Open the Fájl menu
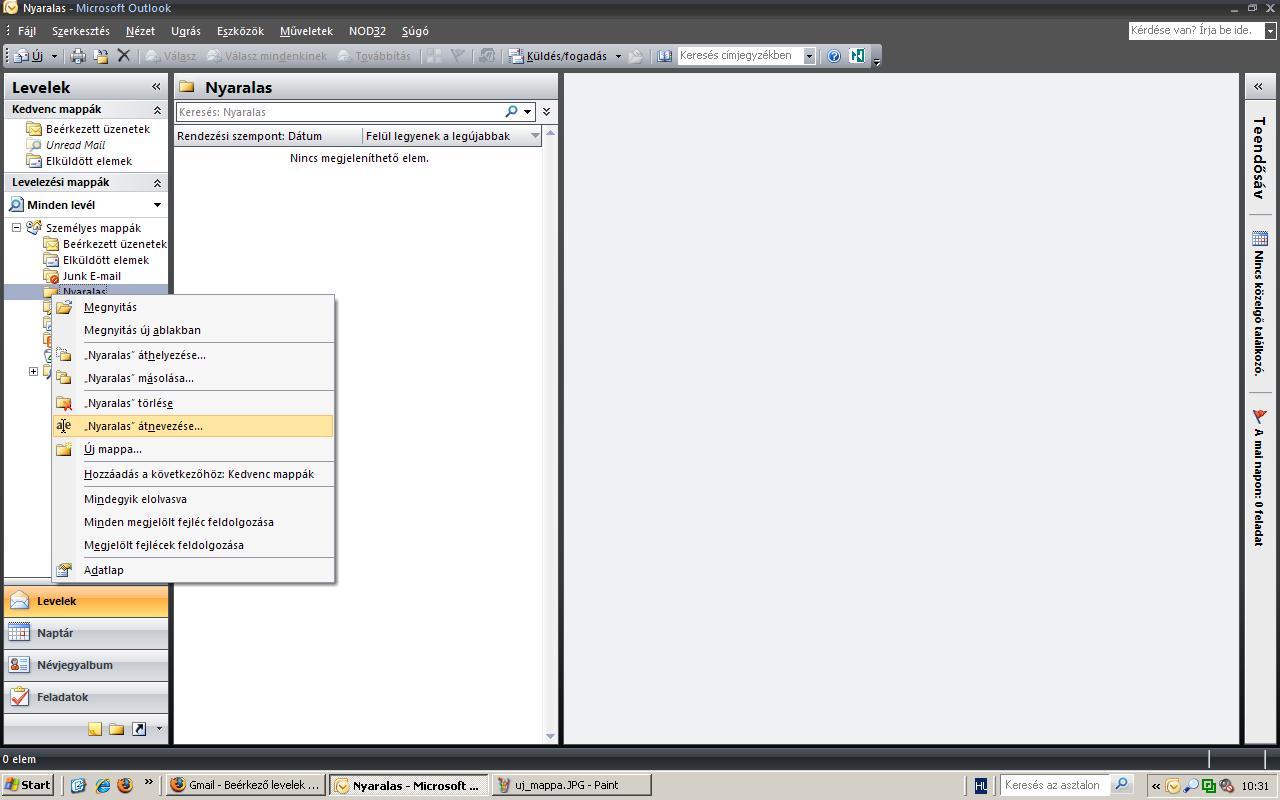Image resolution: width=1280 pixels, height=800 pixels. point(27,31)
